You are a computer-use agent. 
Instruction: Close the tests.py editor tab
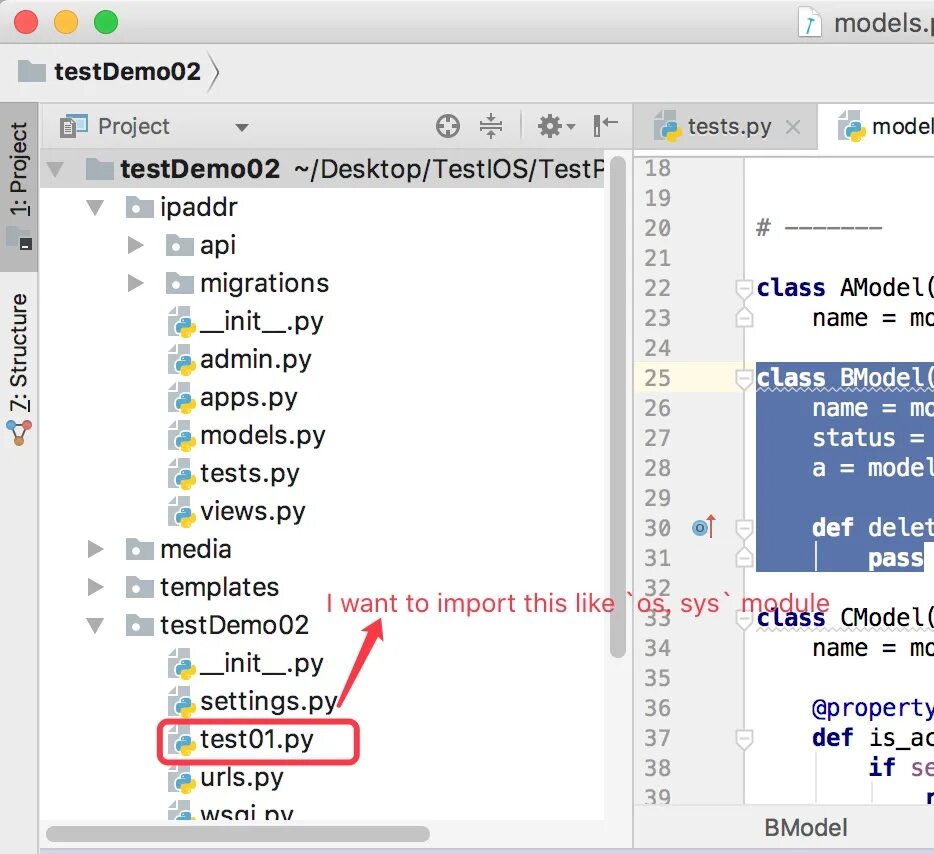click(x=793, y=127)
